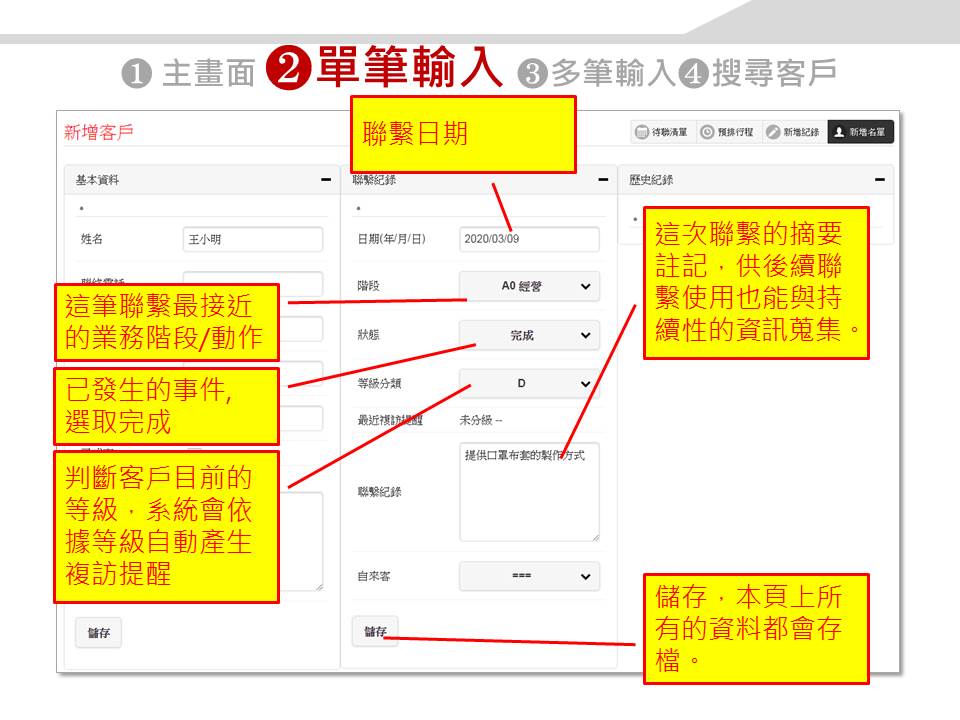960x720 pixels.
Task: Click the 基本資料 panel heading
Action: point(97,180)
